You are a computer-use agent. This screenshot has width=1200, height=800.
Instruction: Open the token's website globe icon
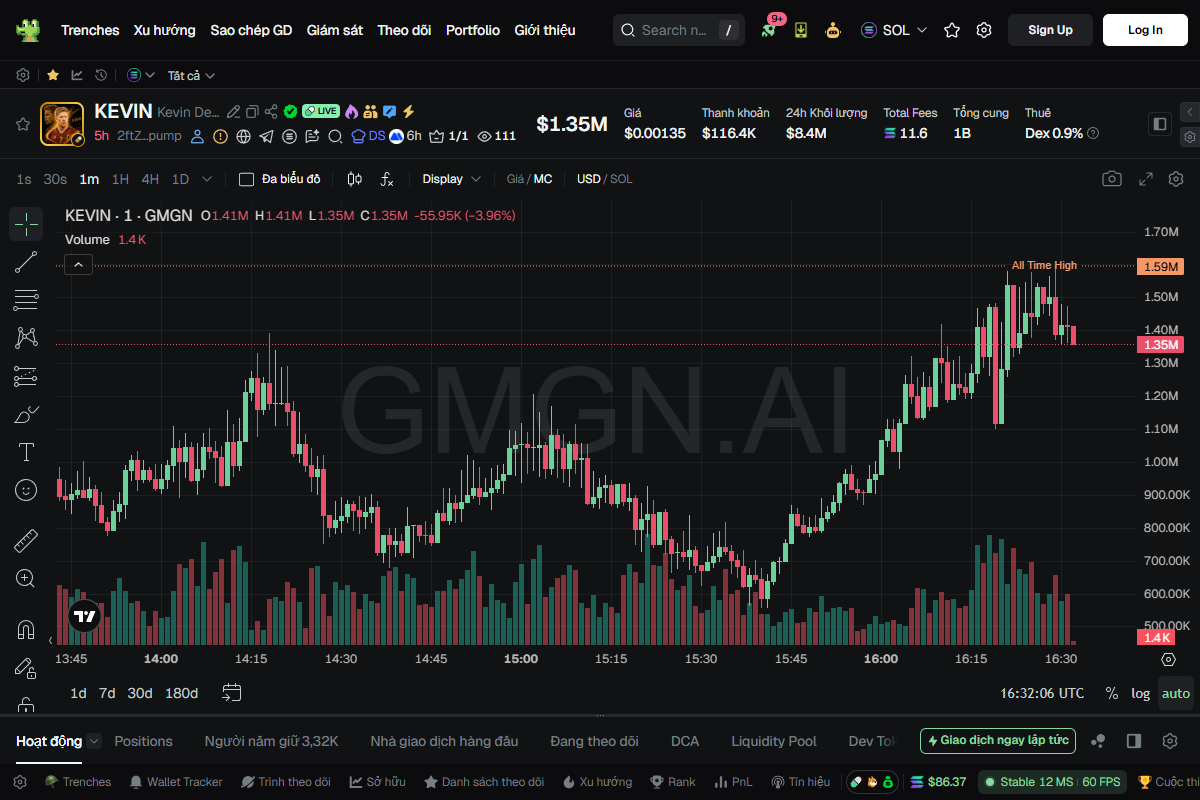(x=244, y=136)
